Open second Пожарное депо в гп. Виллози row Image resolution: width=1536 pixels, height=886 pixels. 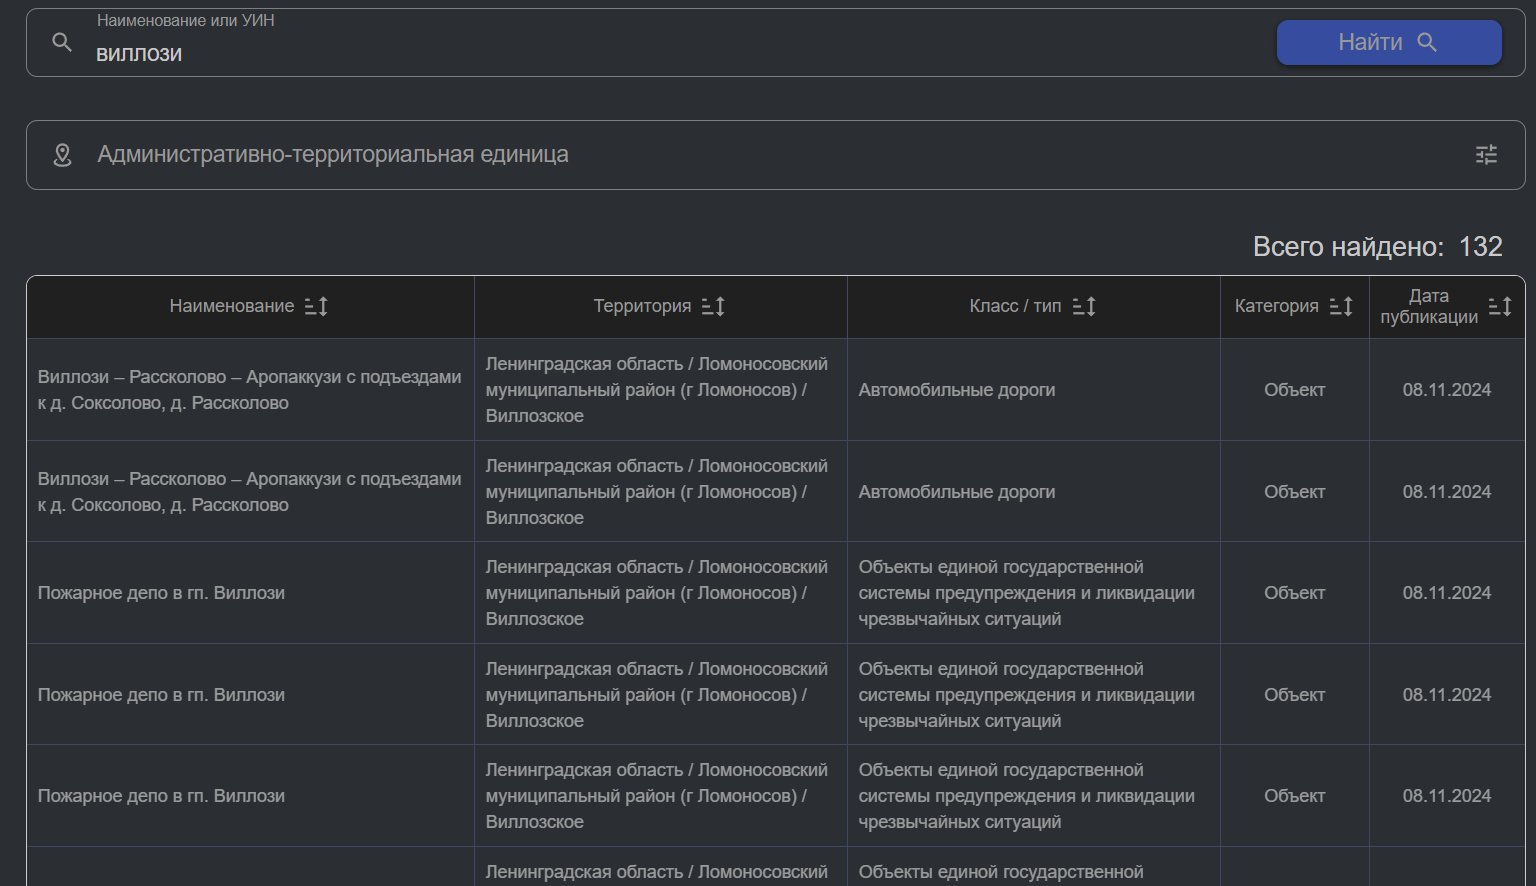(x=775, y=694)
